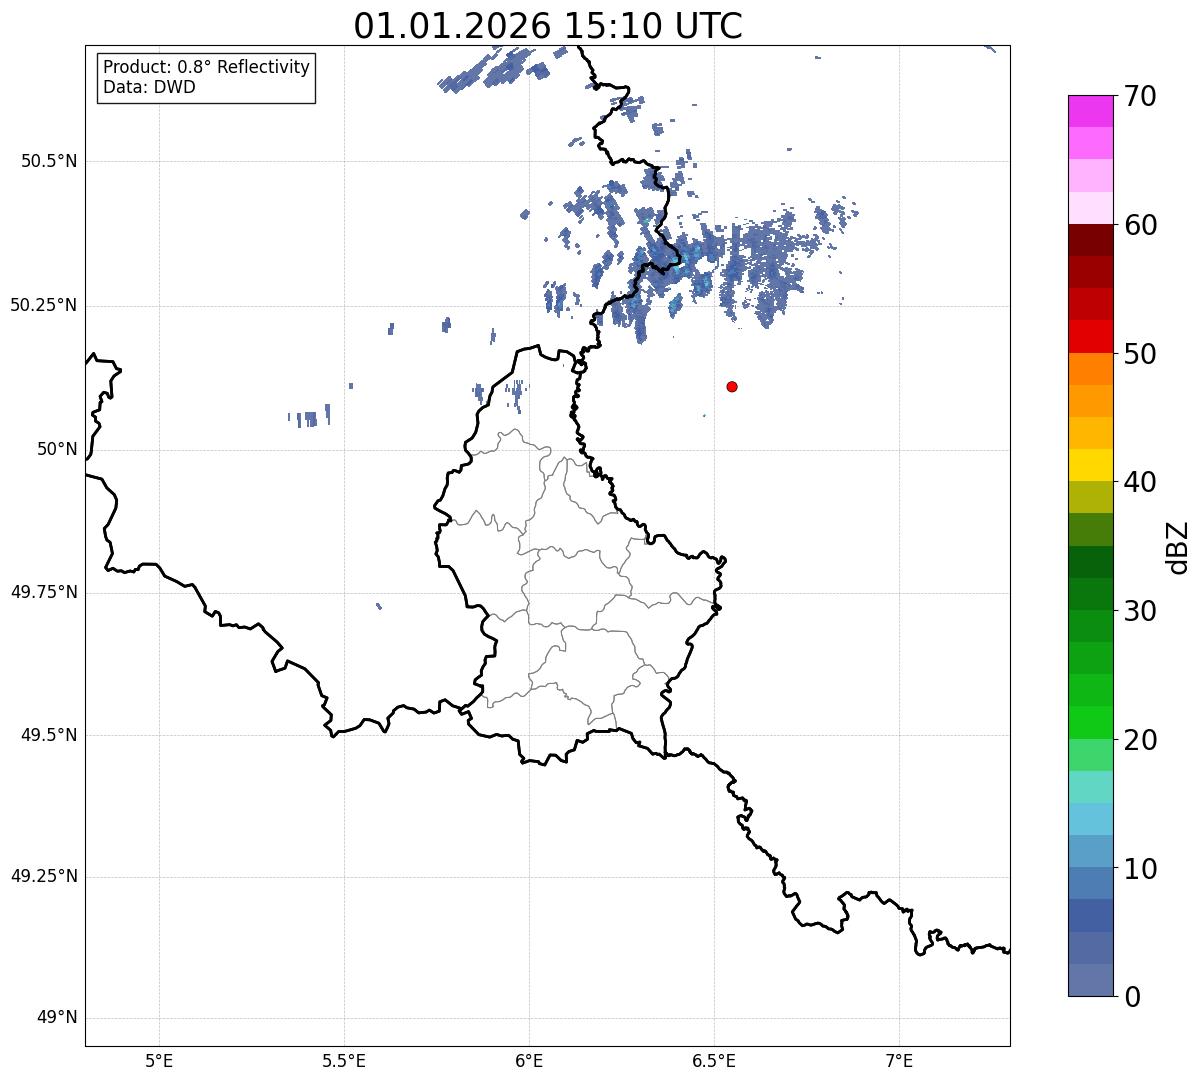Image resolution: width=1202 pixels, height=1081 pixels.
Task: Click the dark green colorbar segment near 30
Action: click(1090, 594)
